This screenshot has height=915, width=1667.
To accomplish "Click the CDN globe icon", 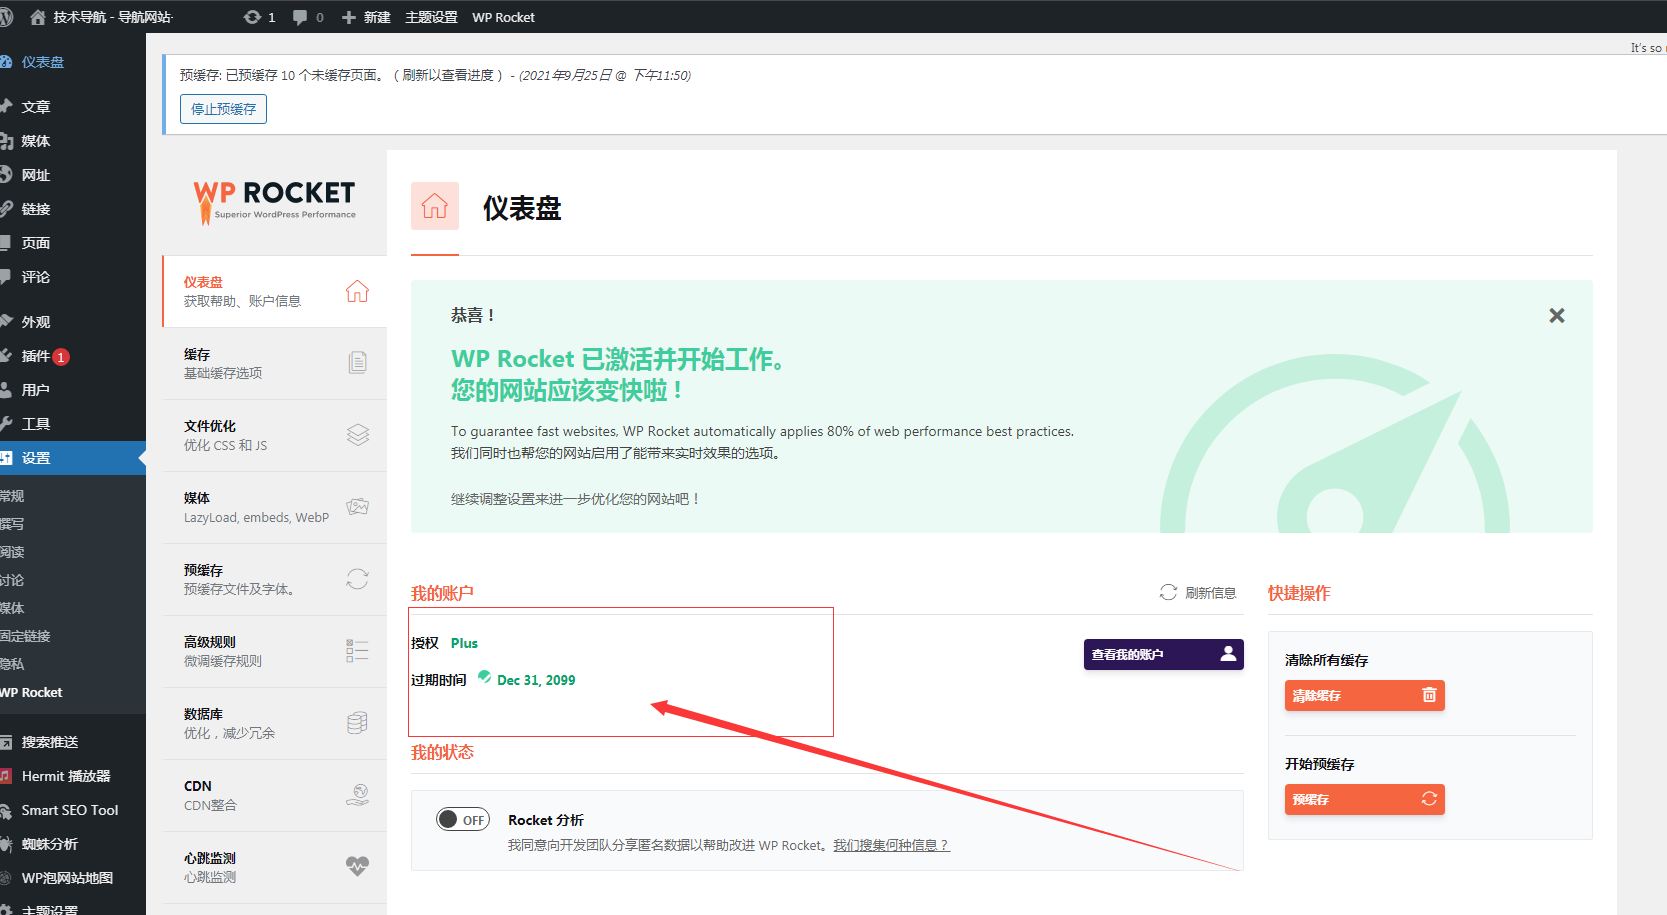I will tap(357, 795).
